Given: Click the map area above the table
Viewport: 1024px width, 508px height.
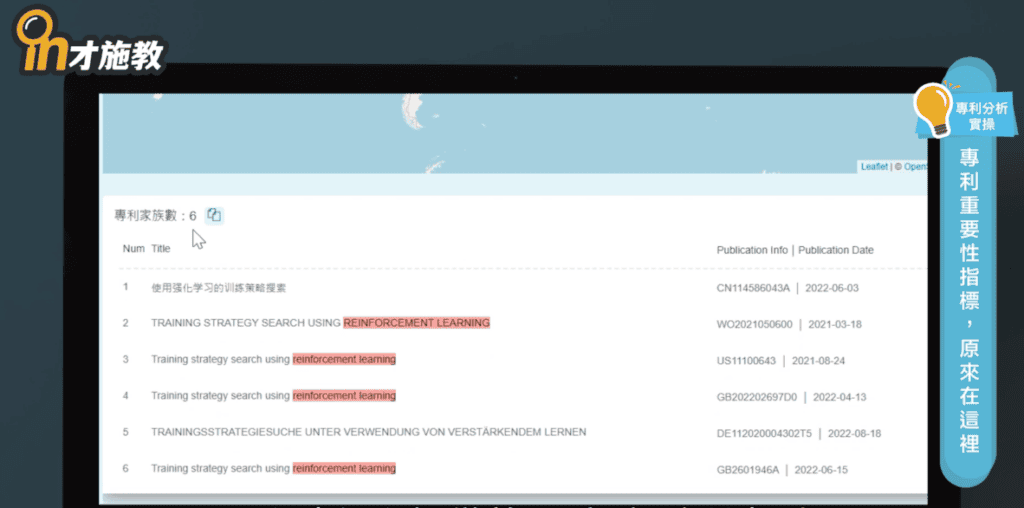Looking at the screenshot, I should [x=500, y=130].
